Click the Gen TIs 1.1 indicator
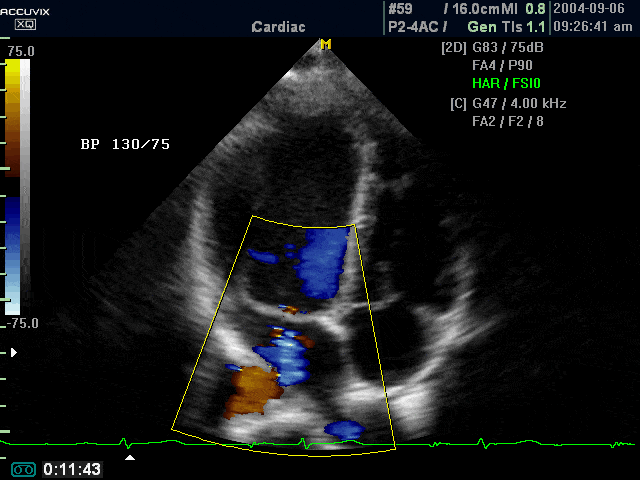The height and width of the screenshot is (480, 640). (x=506, y=27)
